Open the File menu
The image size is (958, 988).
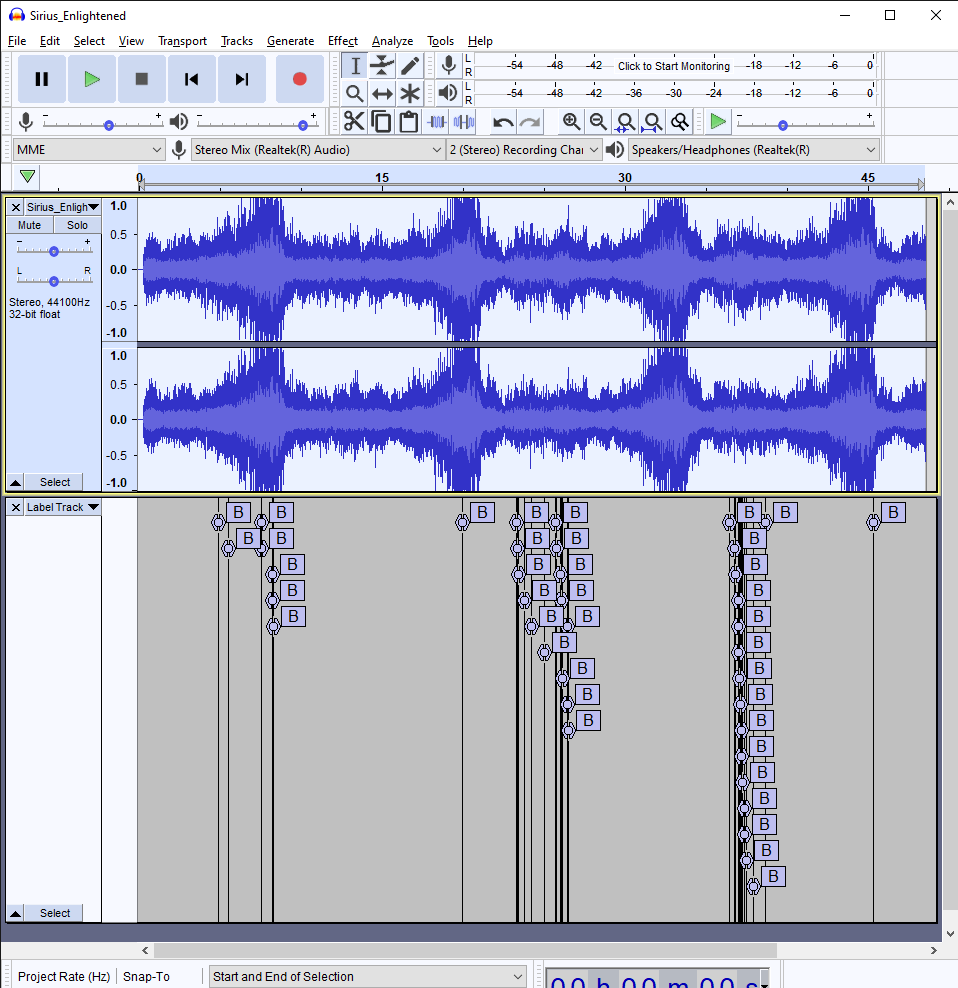(x=17, y=41)
